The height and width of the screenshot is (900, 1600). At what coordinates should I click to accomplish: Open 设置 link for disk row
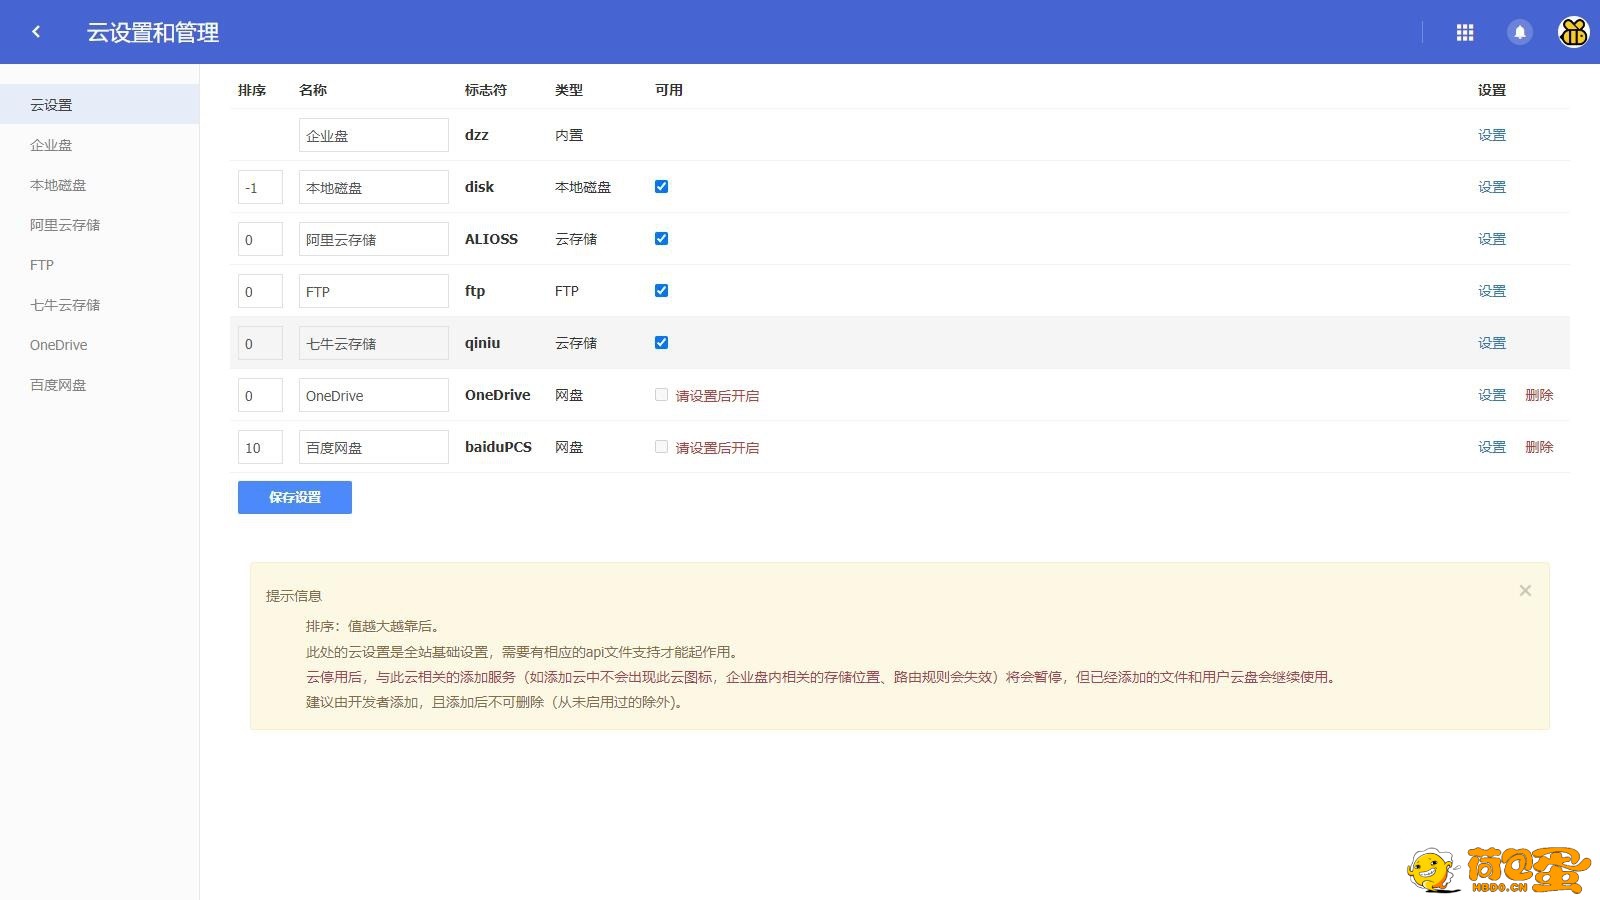pyautogui.click(x=1491, y=187)
